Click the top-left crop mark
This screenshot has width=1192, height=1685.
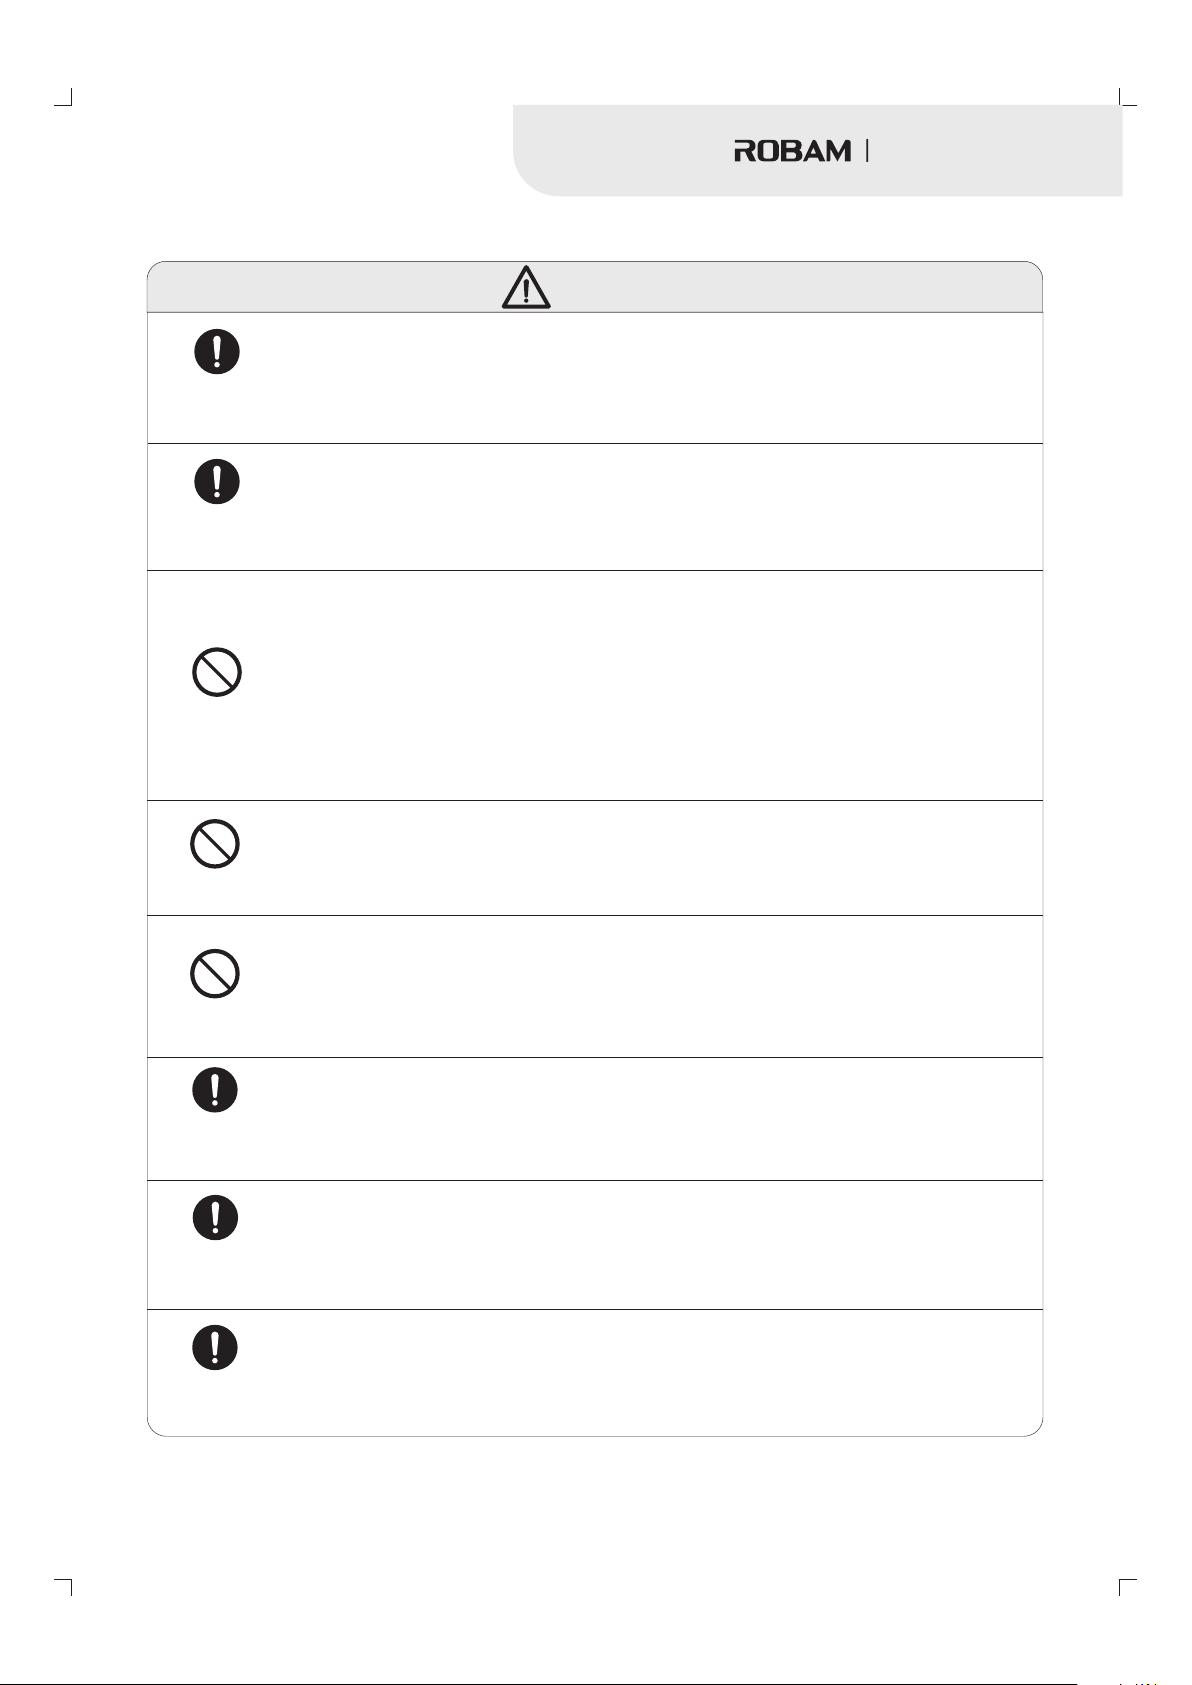click(64, 96)
